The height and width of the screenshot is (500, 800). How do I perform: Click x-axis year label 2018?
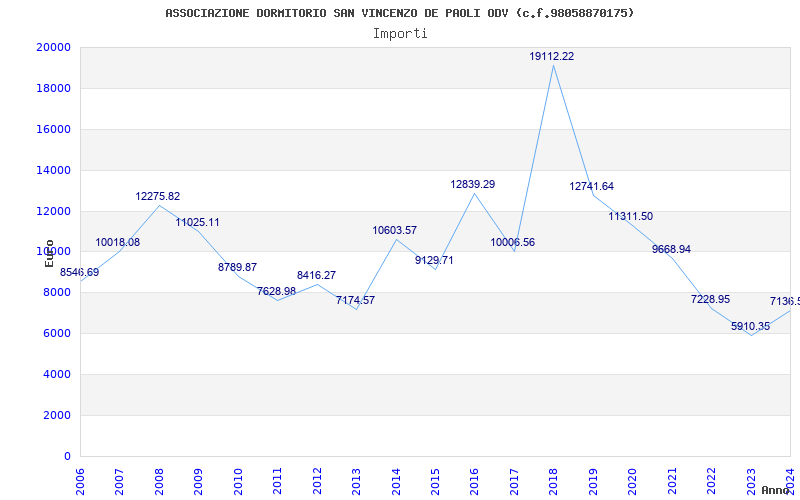(554, 482)
